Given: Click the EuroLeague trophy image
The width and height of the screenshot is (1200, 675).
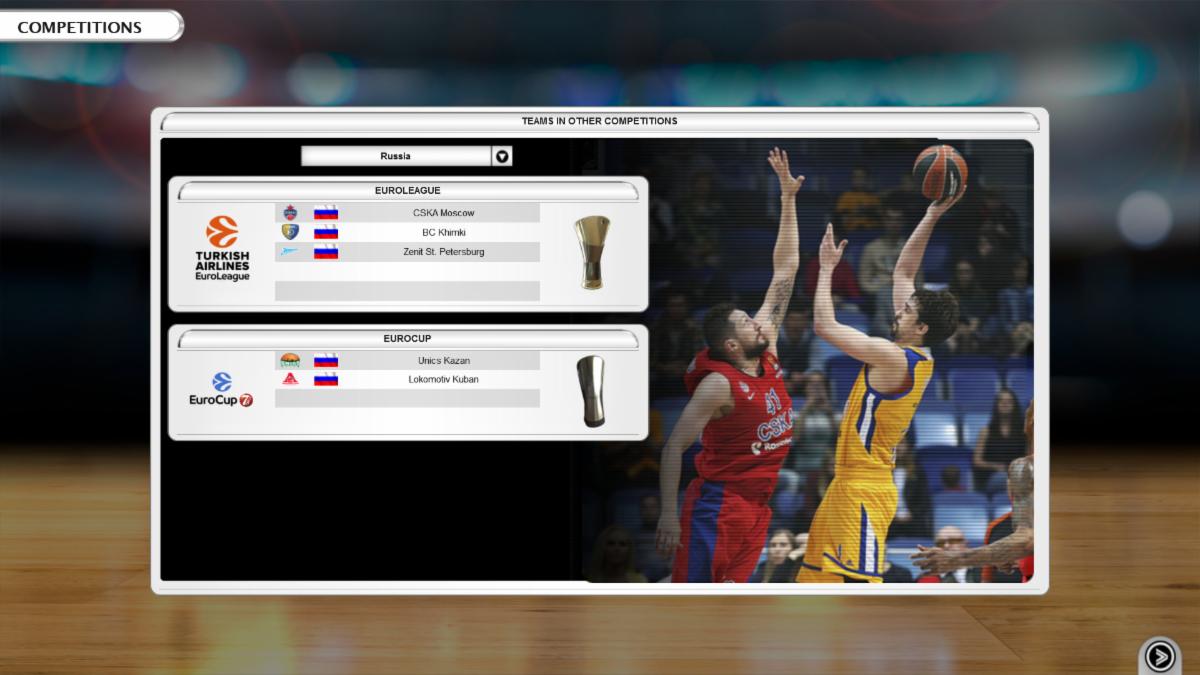Looking at the screenshot, I should pos(592,253).
